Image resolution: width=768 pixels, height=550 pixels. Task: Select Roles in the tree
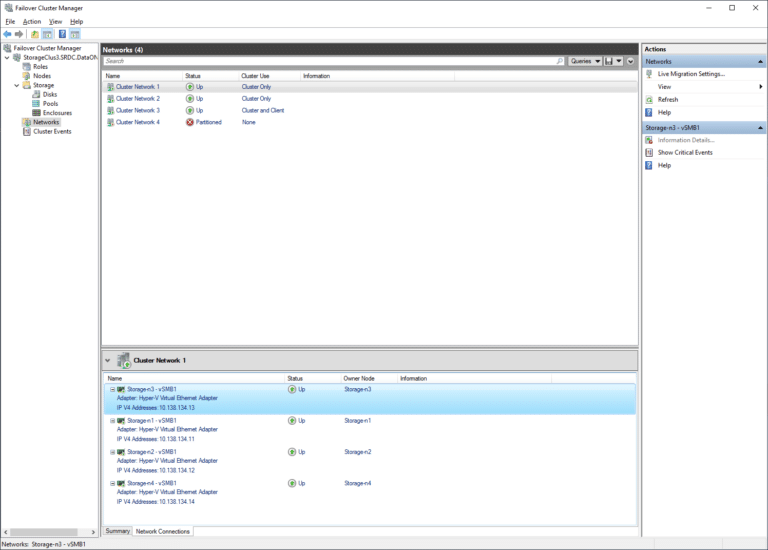click(40, 67)
